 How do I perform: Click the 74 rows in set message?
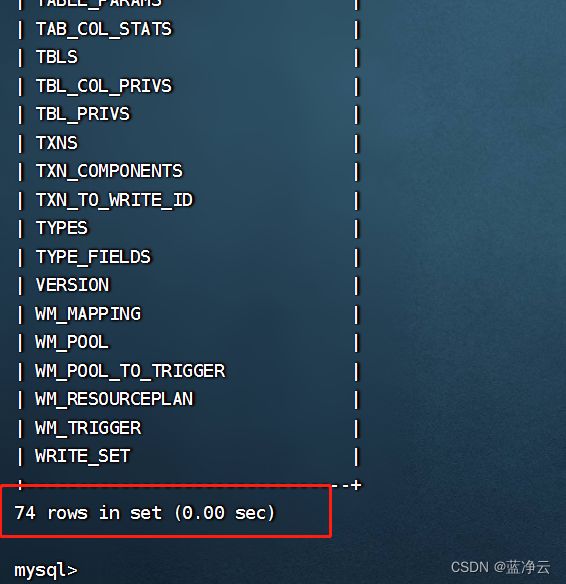[144, 513]
